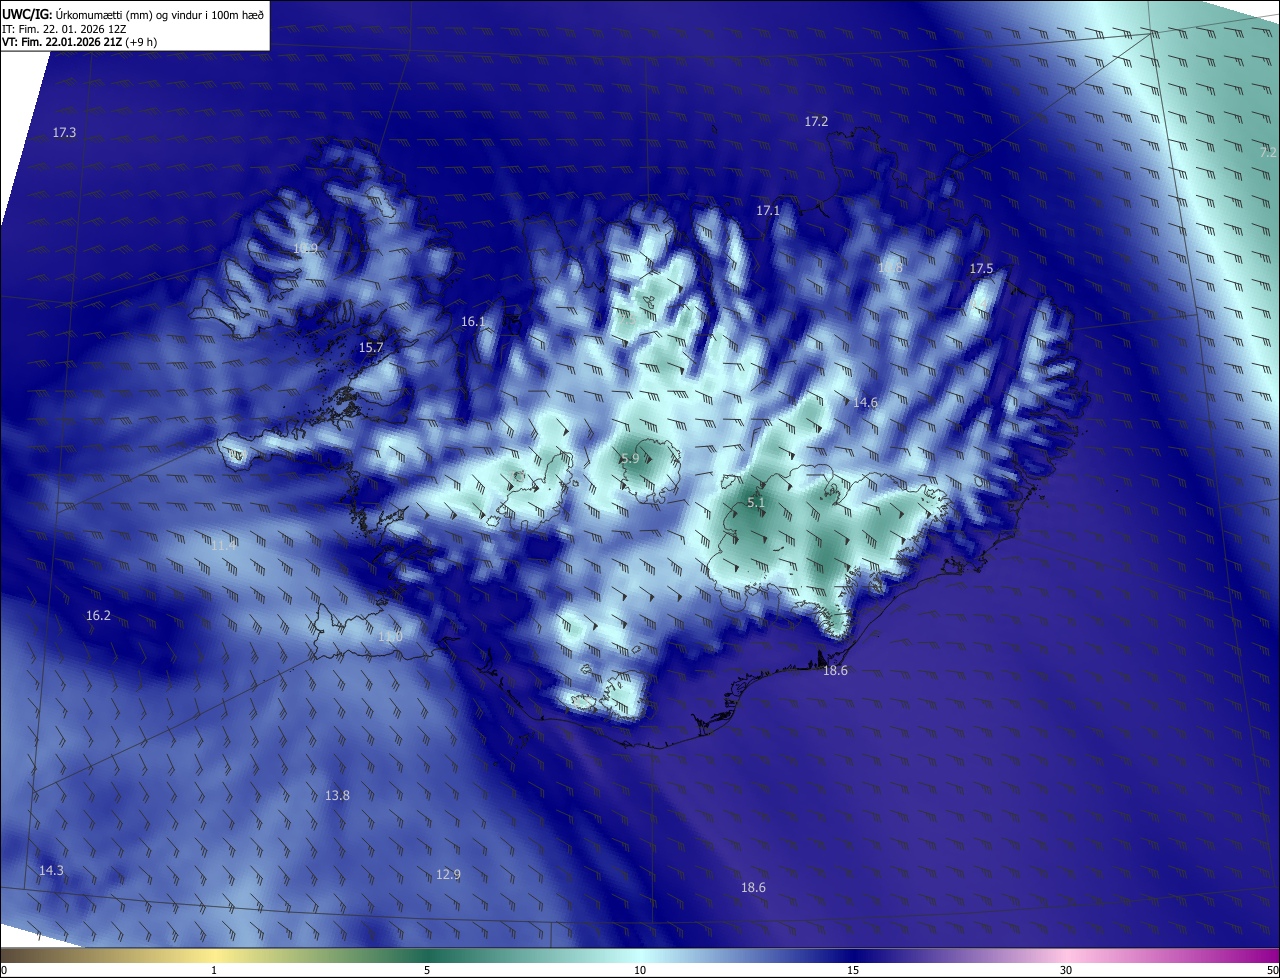Click the 18.6 value over the open ocean
This screenshot has height=978, width=1280.
point(753,887)
